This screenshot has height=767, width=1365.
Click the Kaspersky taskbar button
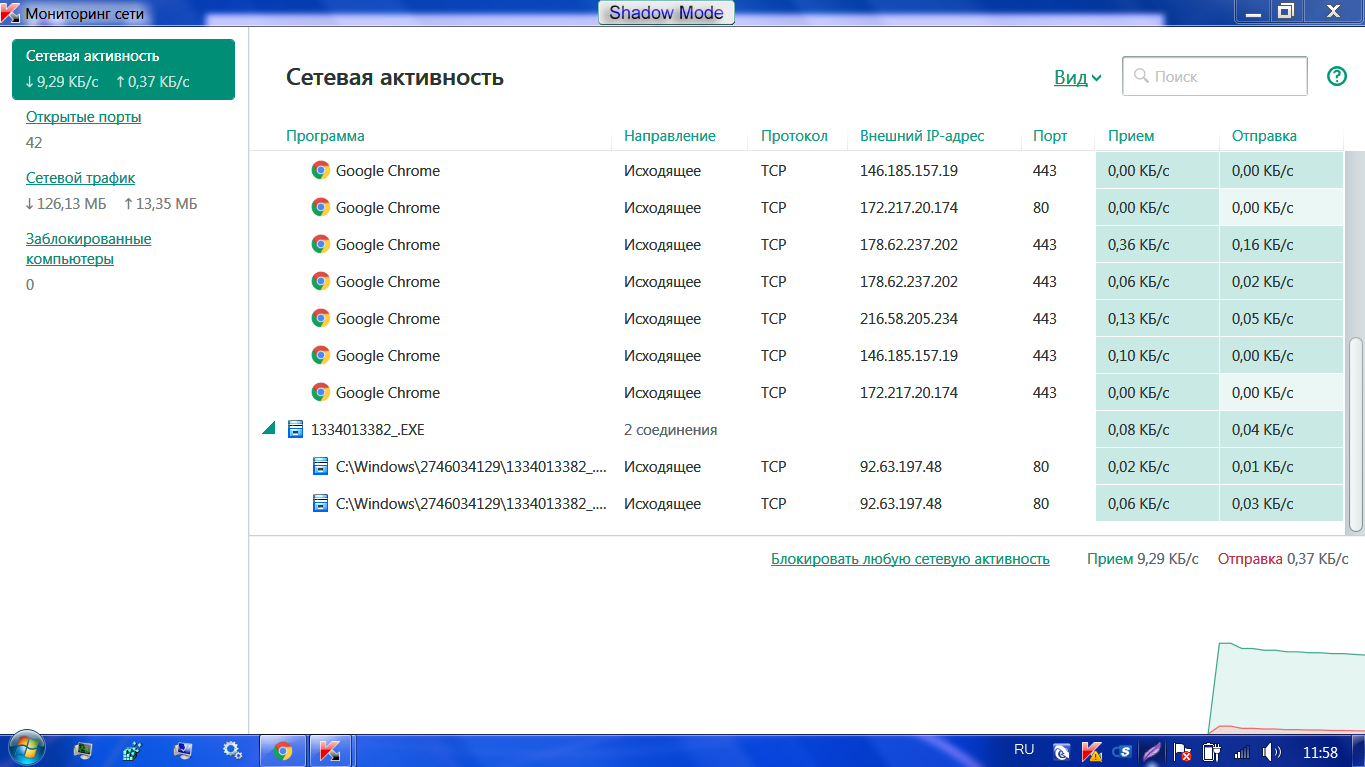click(331, 751)
